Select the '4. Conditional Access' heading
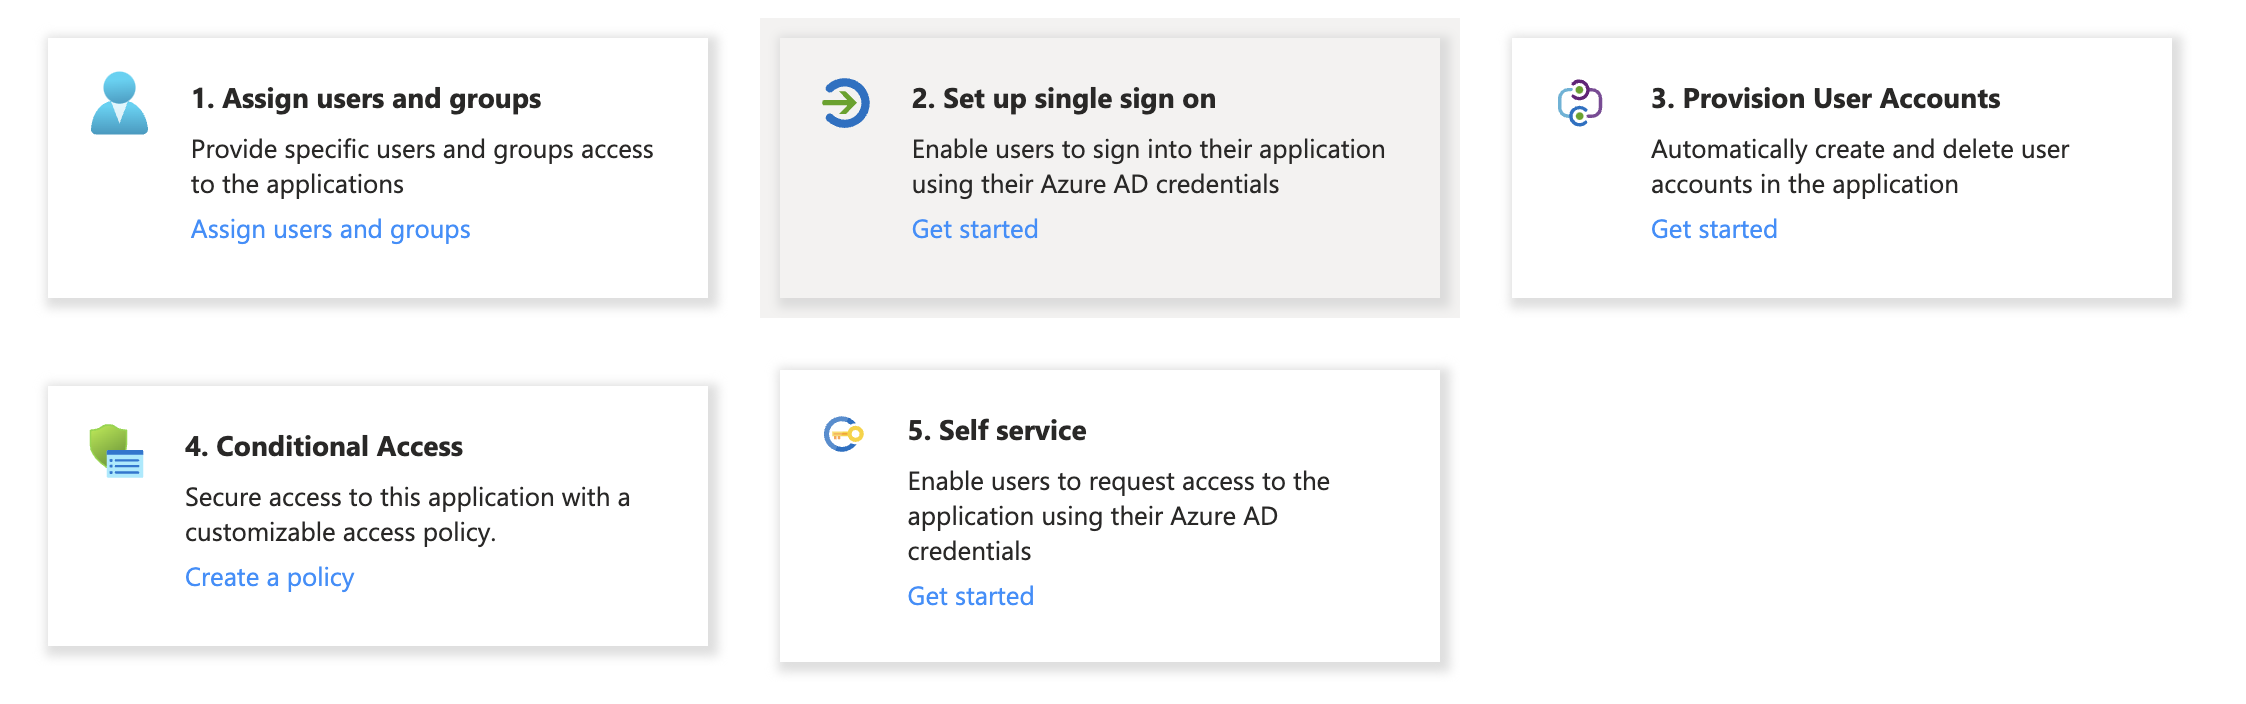2246x704 pixels. [x=324, y=446]
